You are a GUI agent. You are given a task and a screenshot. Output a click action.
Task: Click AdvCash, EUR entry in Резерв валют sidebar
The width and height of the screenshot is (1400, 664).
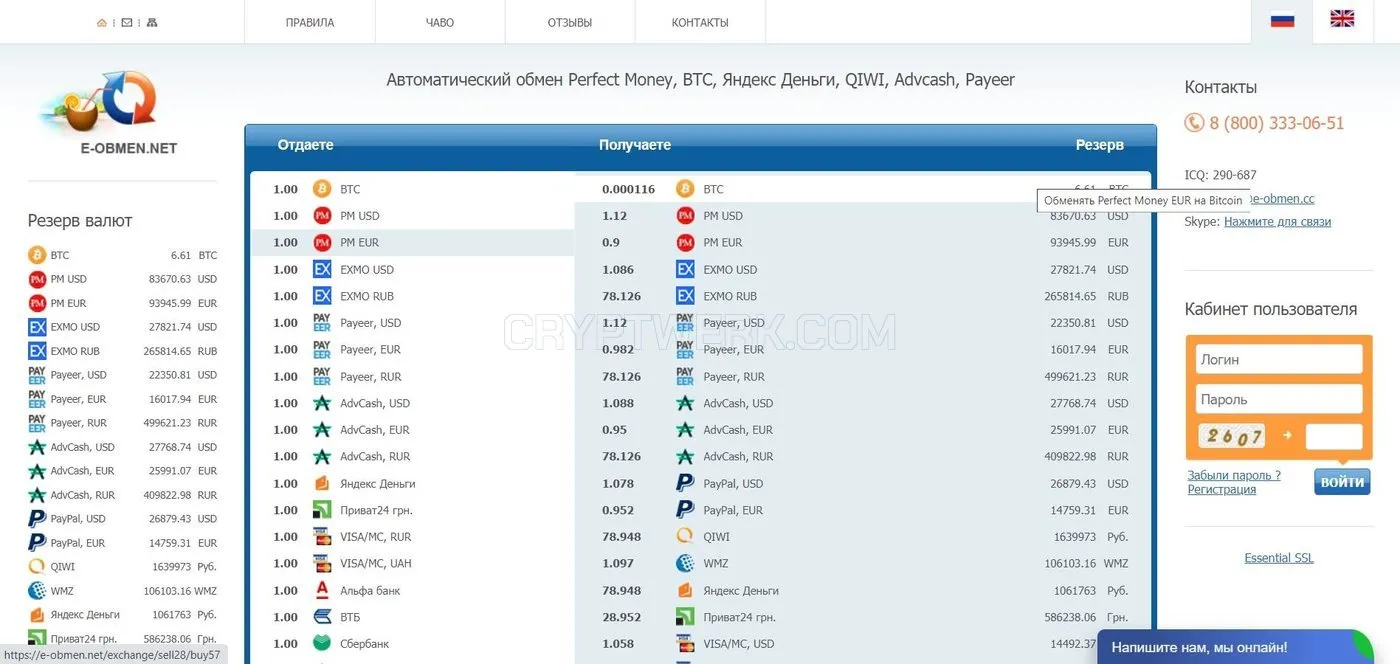point(122,471)
